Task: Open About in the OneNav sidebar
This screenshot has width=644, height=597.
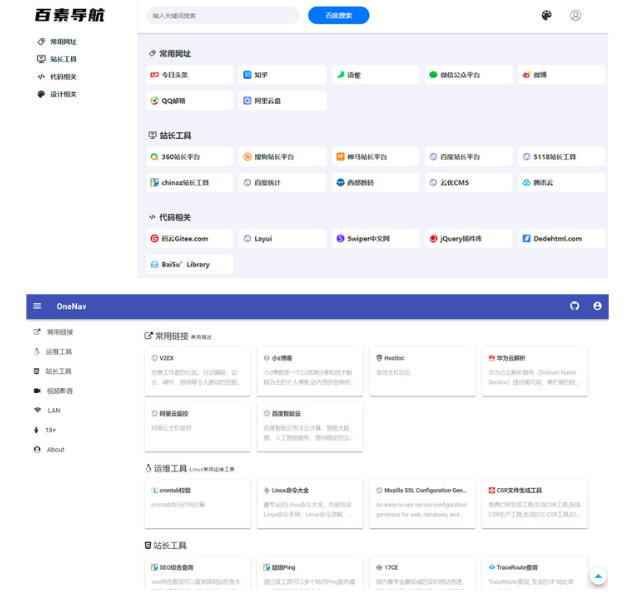Action: [55, 449]
